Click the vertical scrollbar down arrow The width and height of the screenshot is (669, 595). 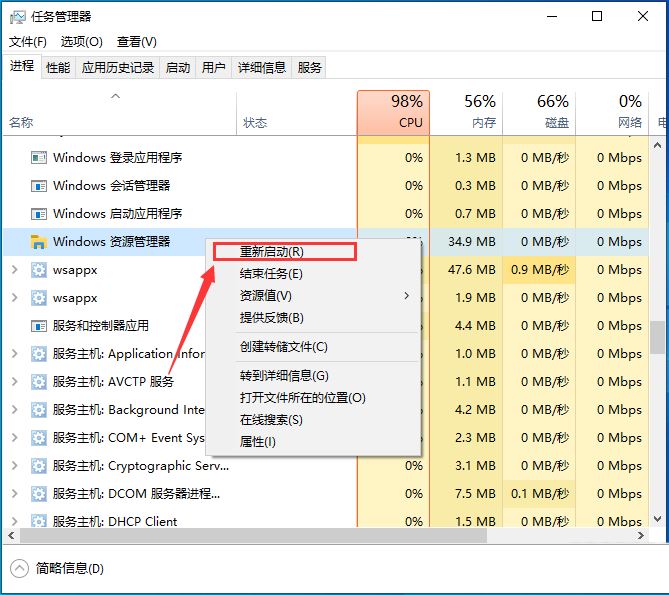tap(657, 519)
